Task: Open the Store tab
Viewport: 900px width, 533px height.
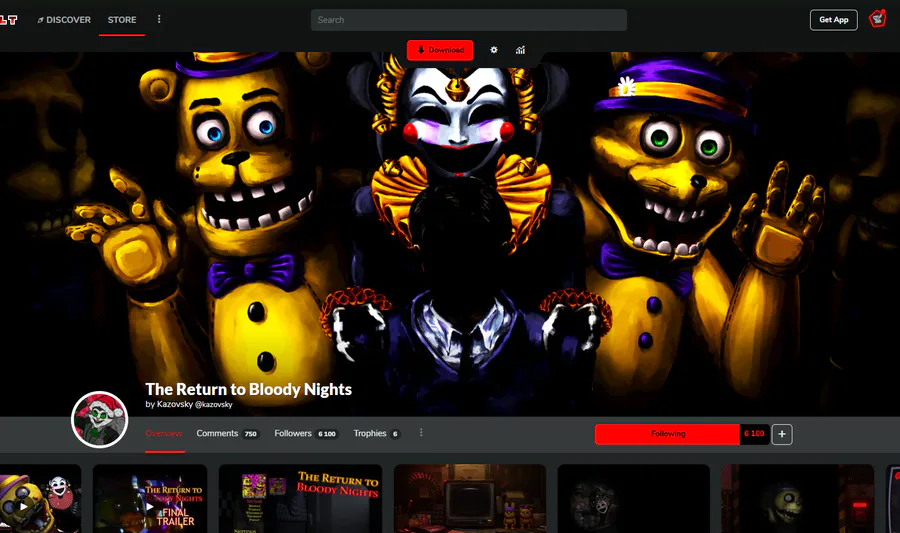Action: (x=122, y=20)
